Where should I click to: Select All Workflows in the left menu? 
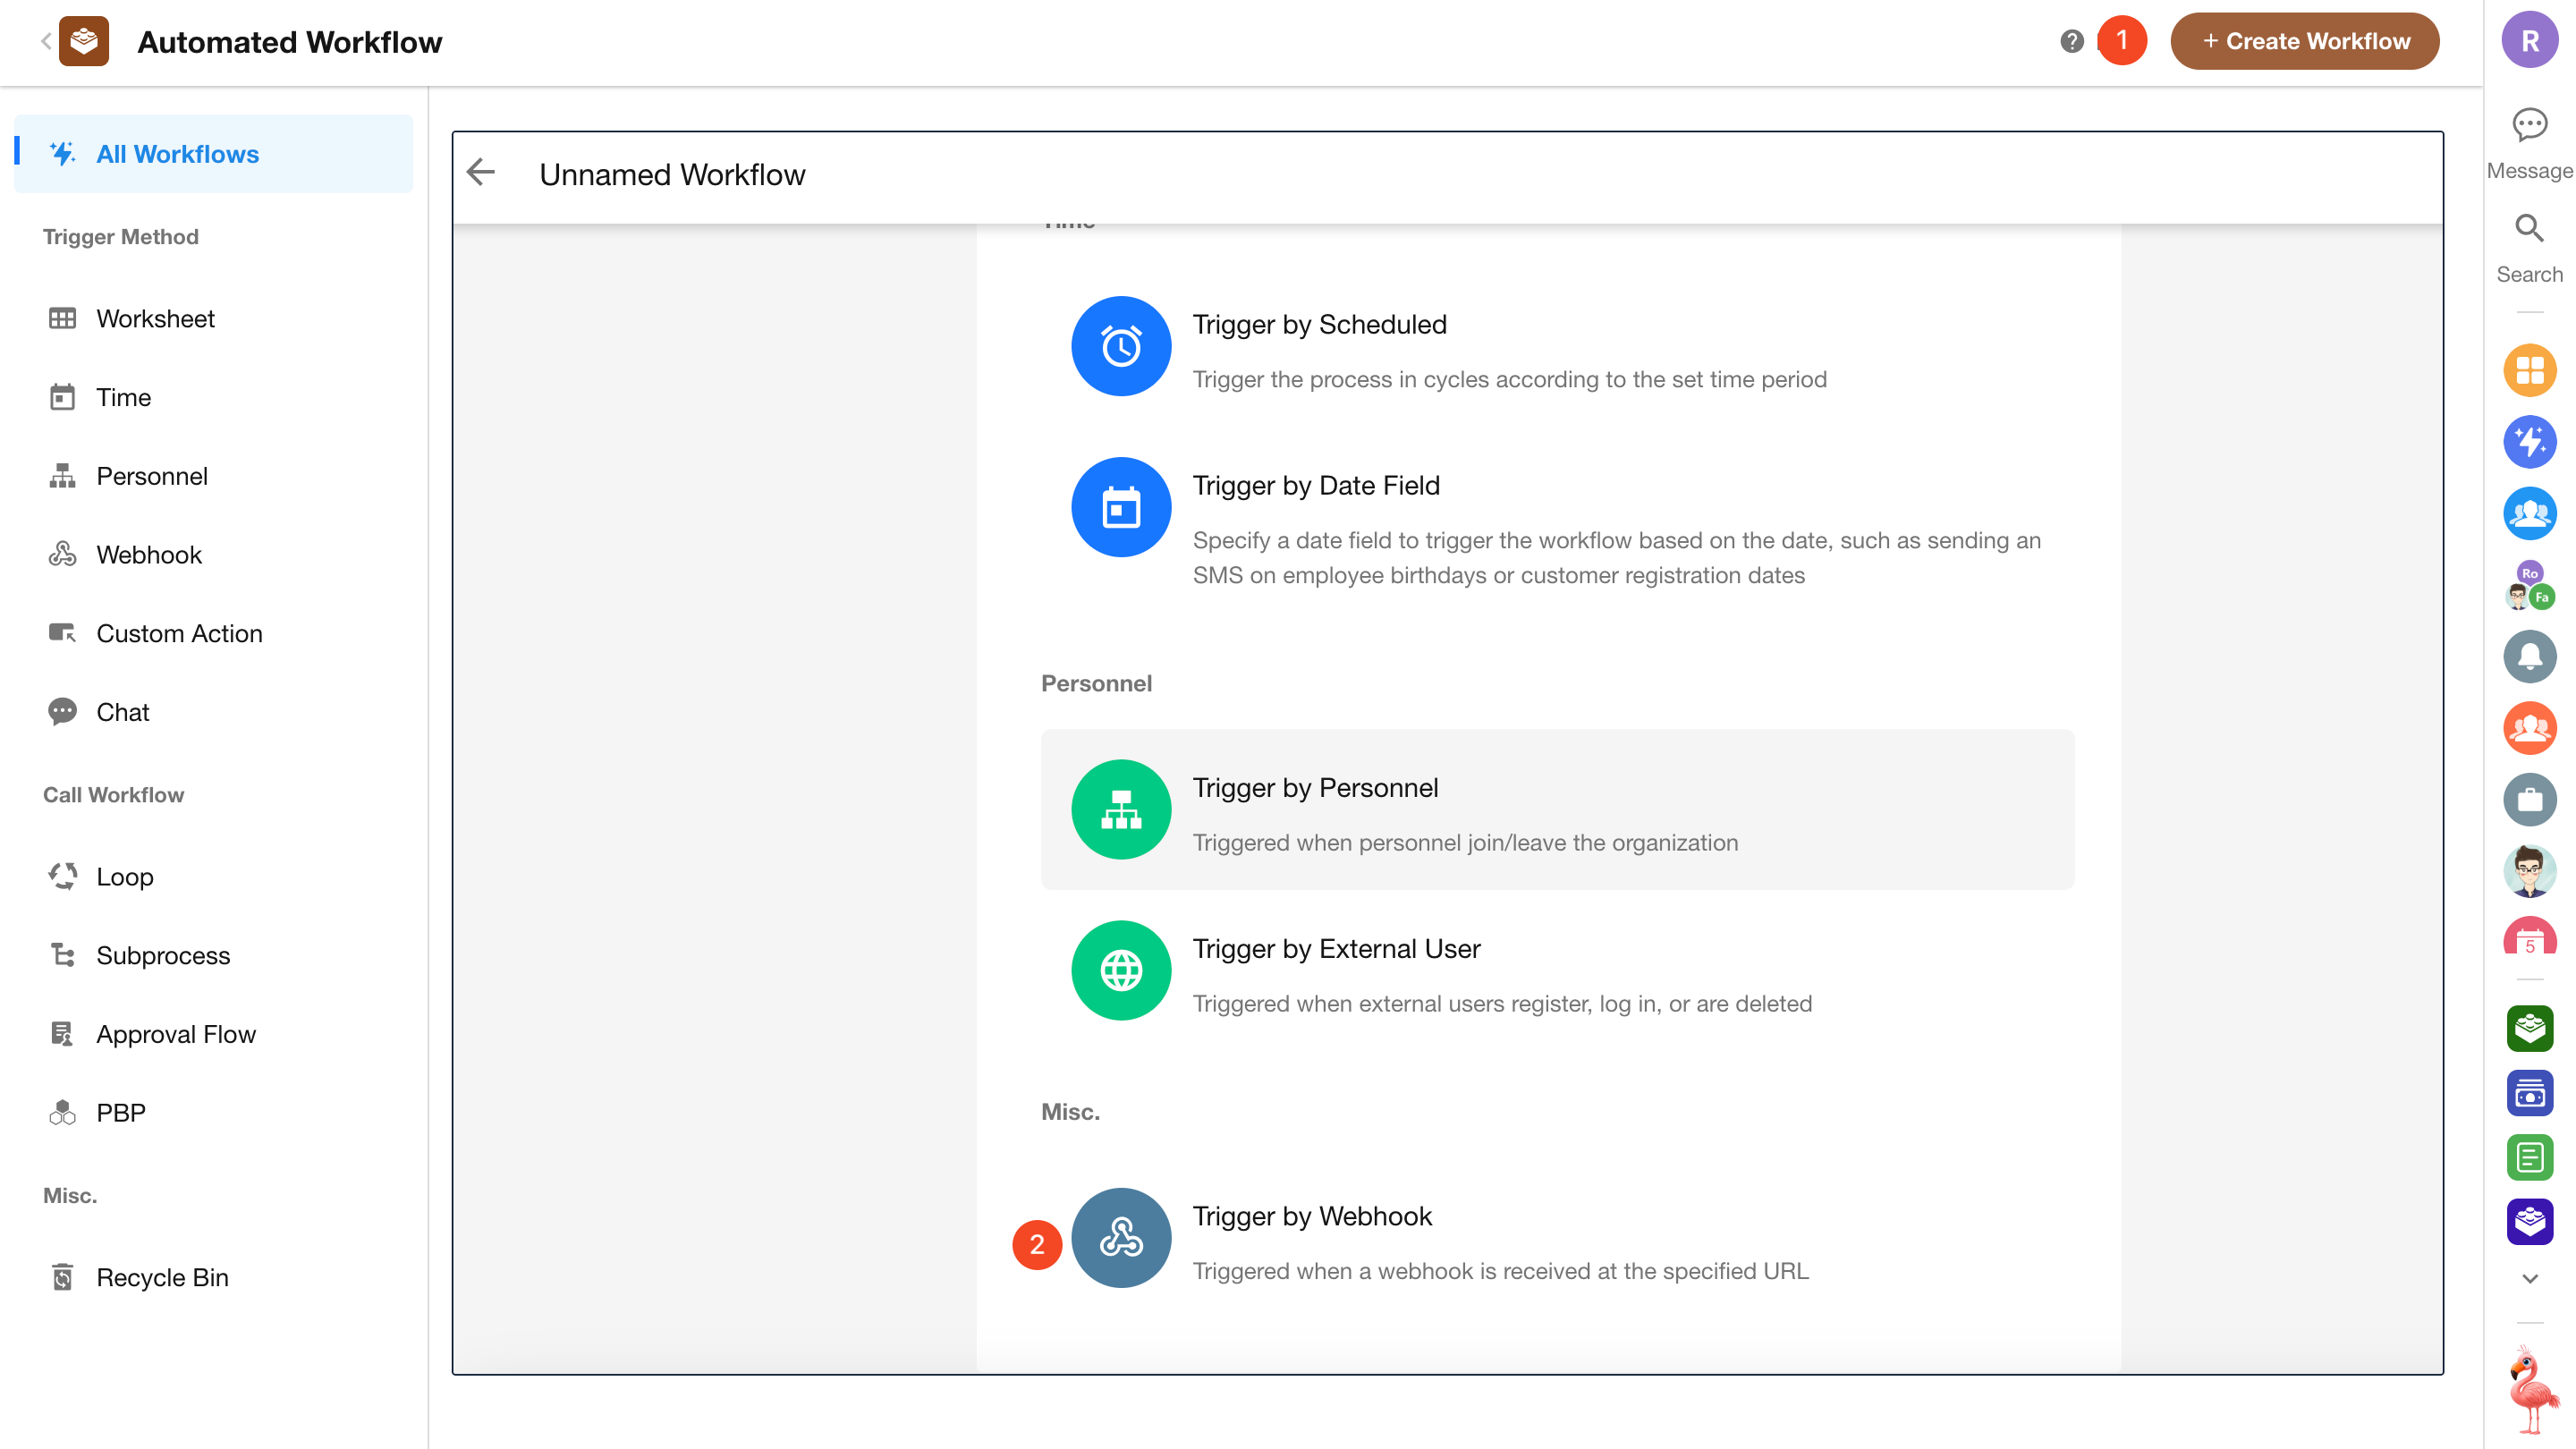(177, 154)
